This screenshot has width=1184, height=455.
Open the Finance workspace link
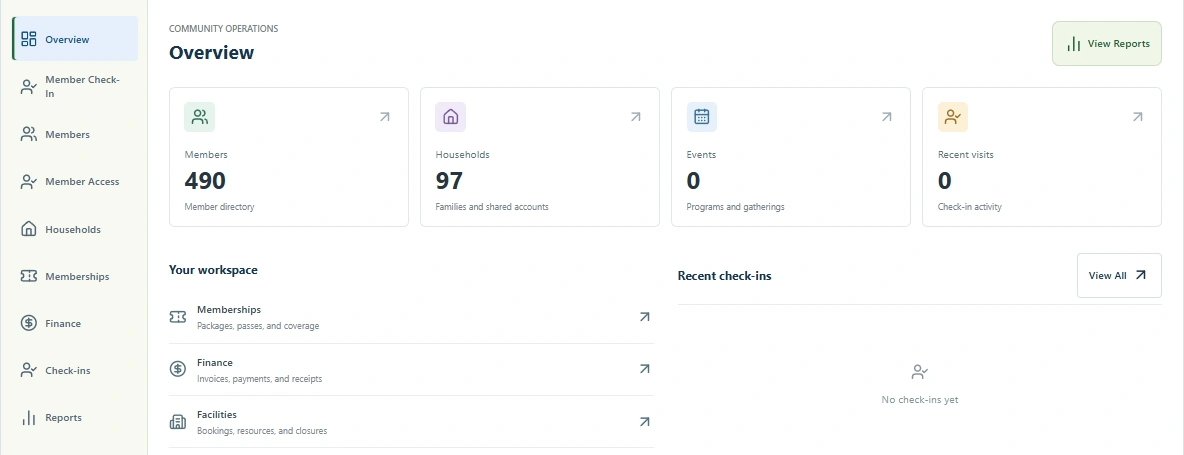(x=412, y=370)
